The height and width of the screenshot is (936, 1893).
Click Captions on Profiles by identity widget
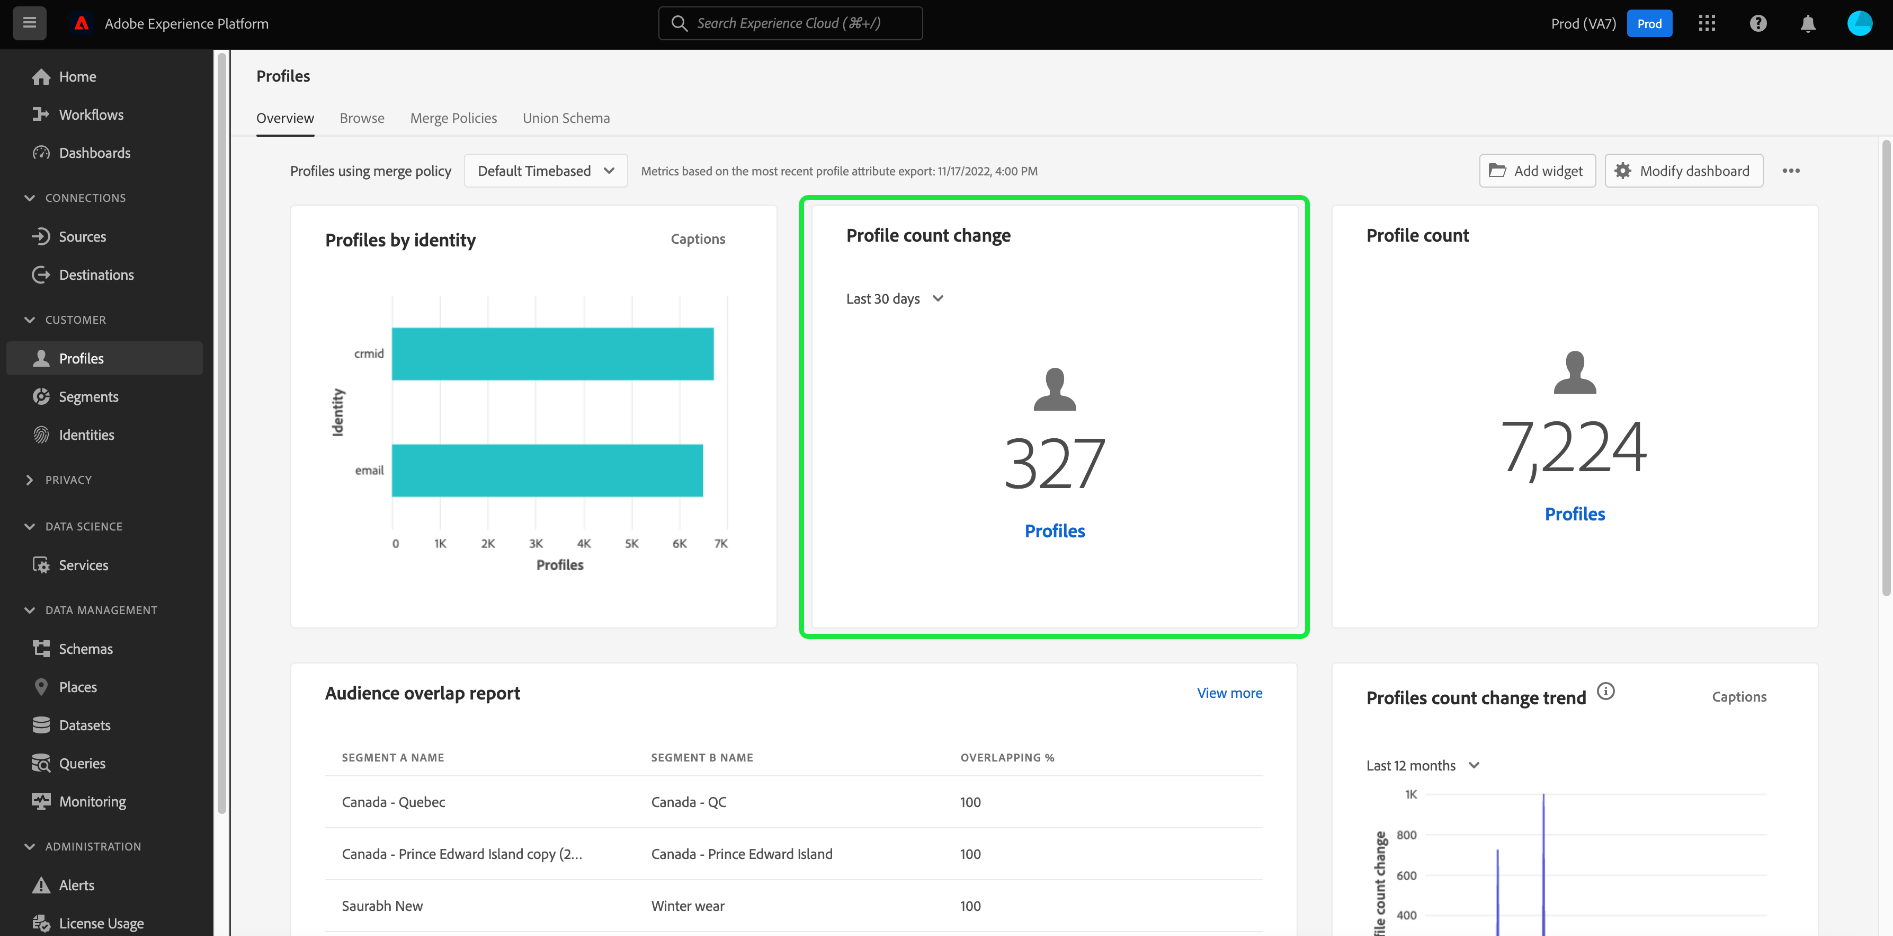698,239
